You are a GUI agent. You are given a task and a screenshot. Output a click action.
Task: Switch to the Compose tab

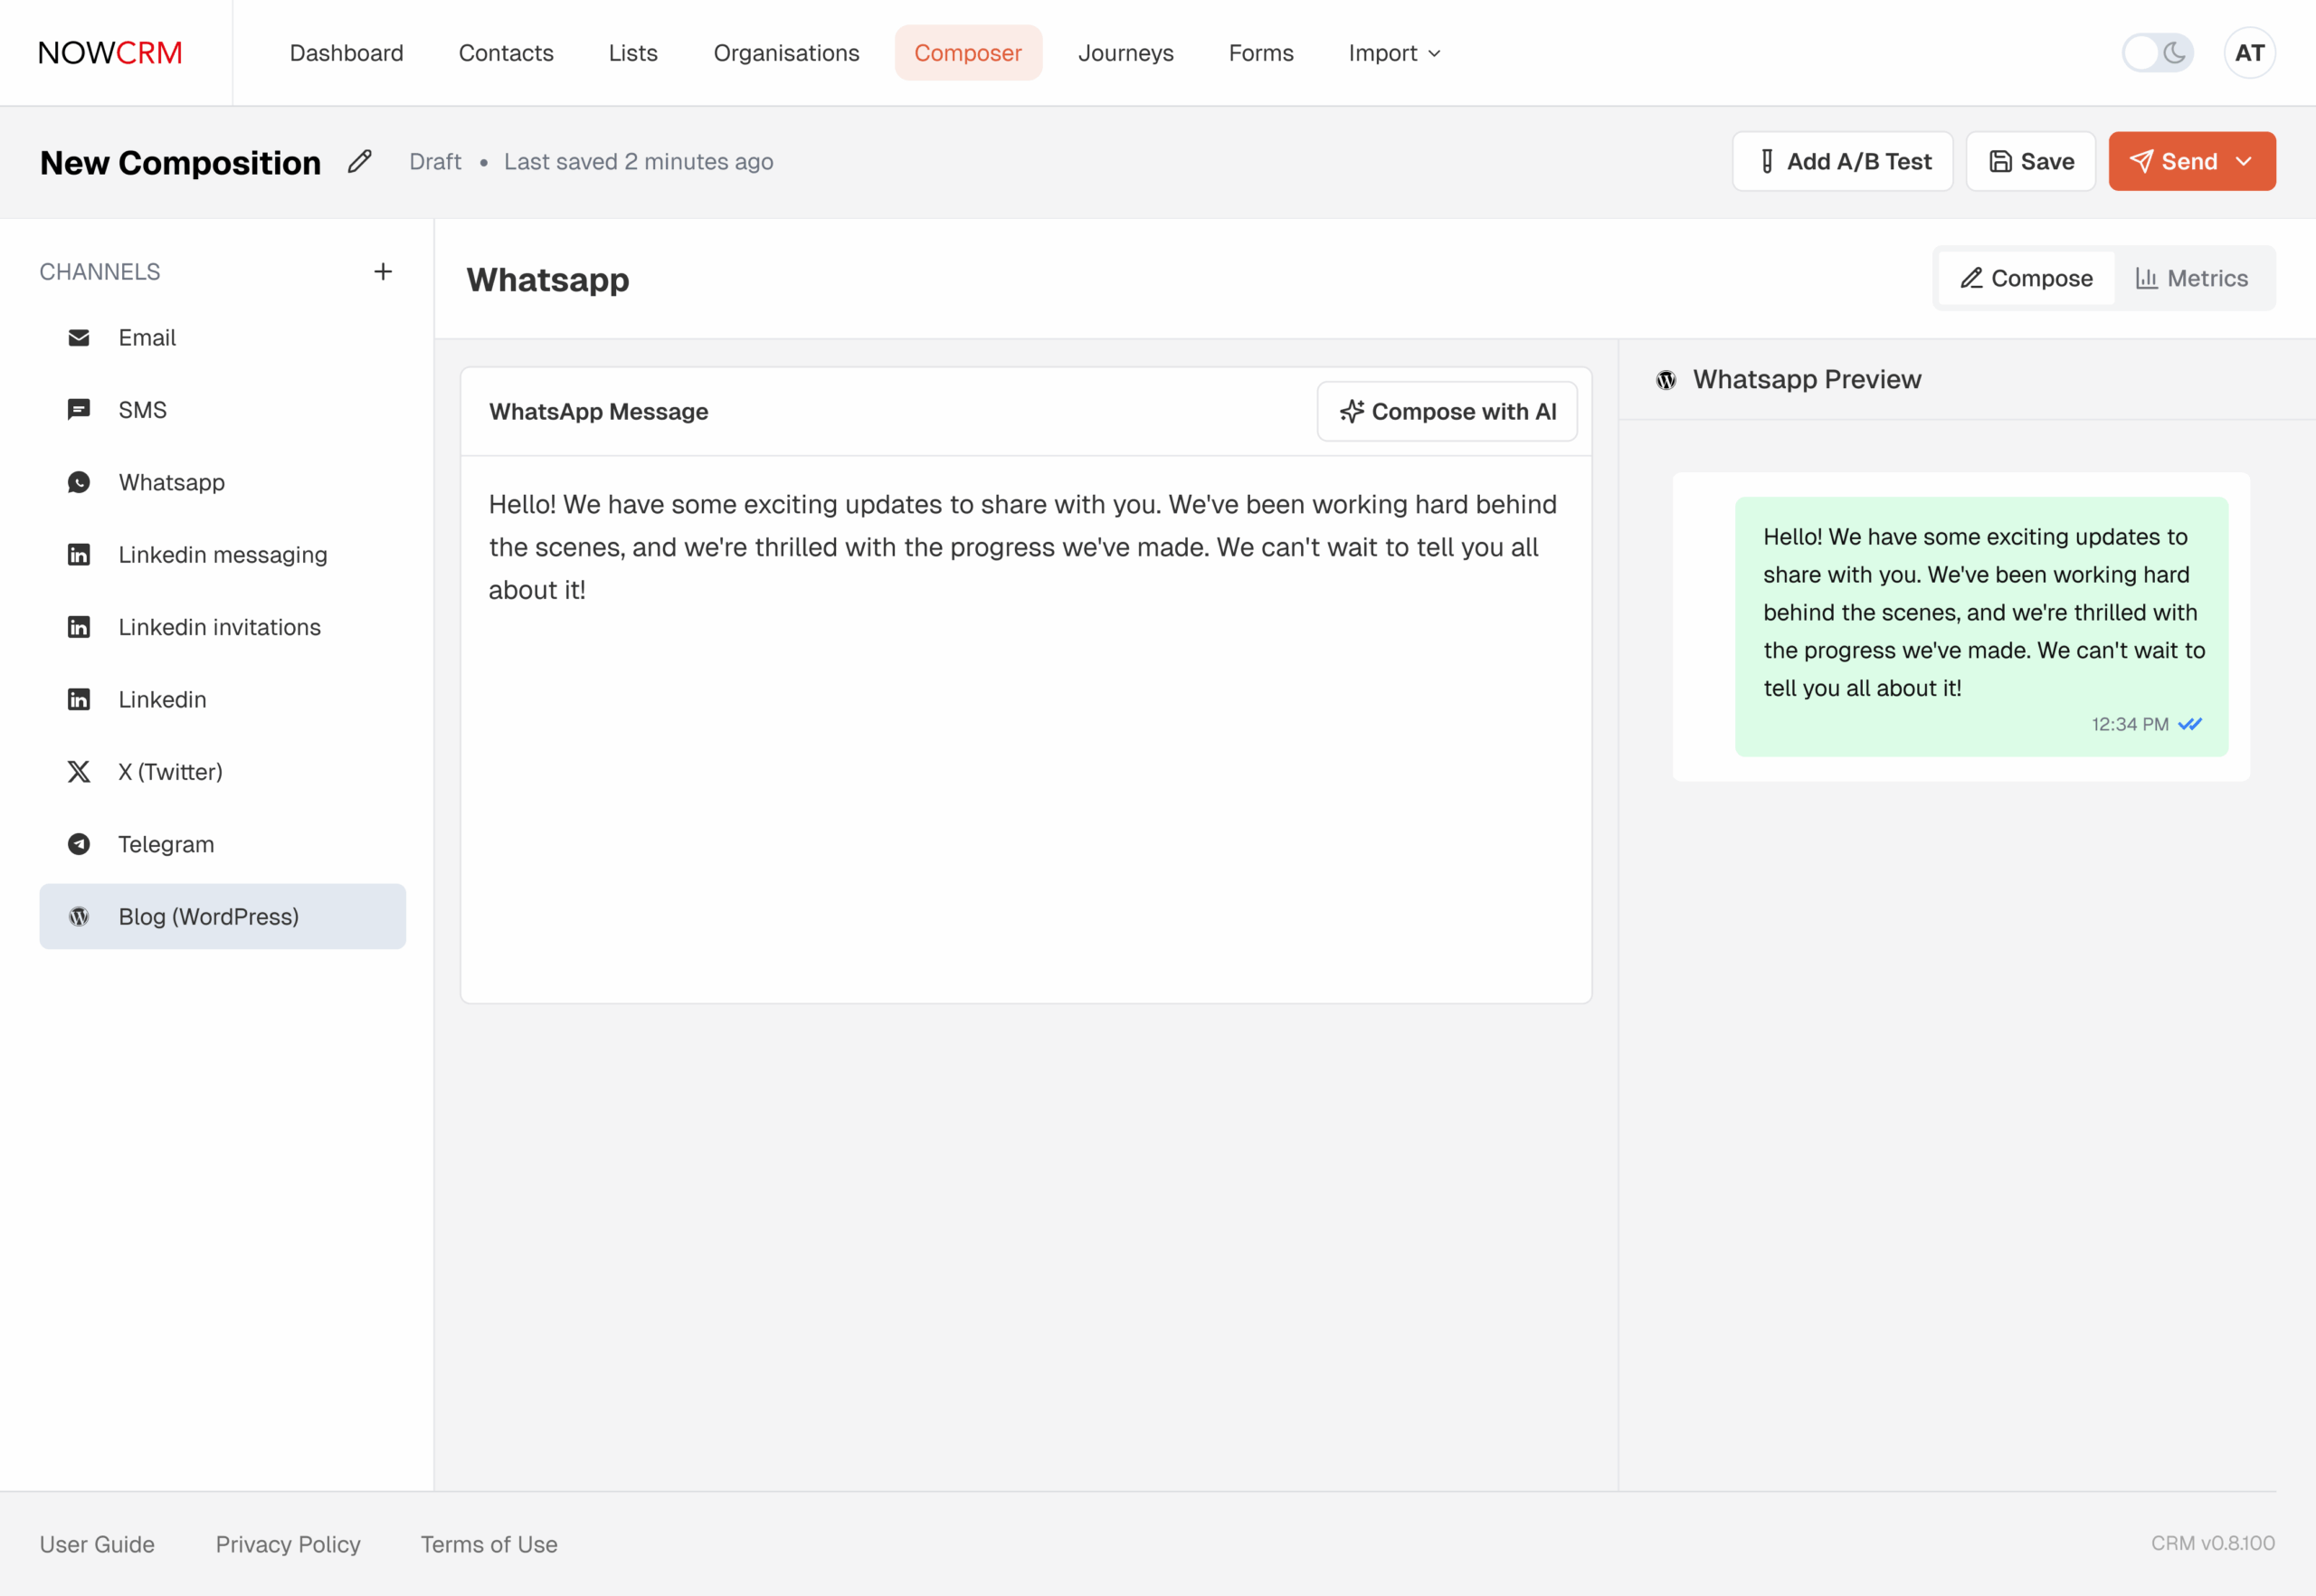(2026, 278)
